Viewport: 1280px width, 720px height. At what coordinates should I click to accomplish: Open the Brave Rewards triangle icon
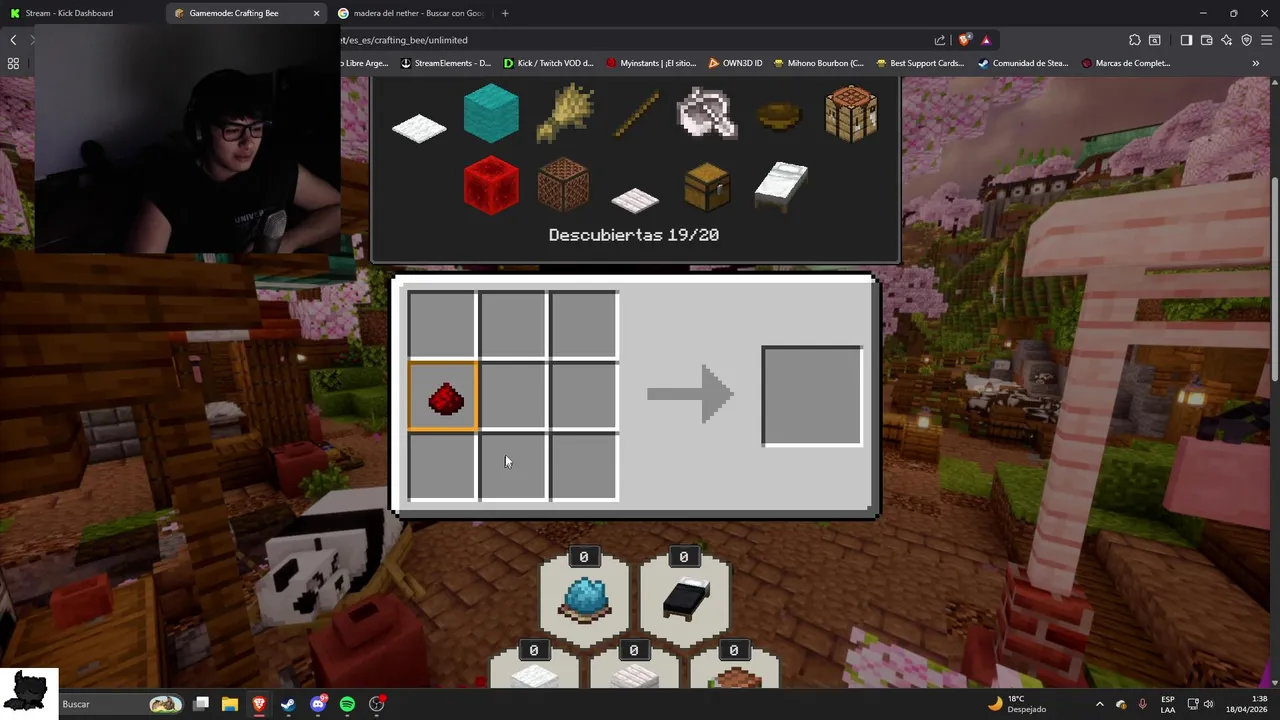click(x=986, y=40)
